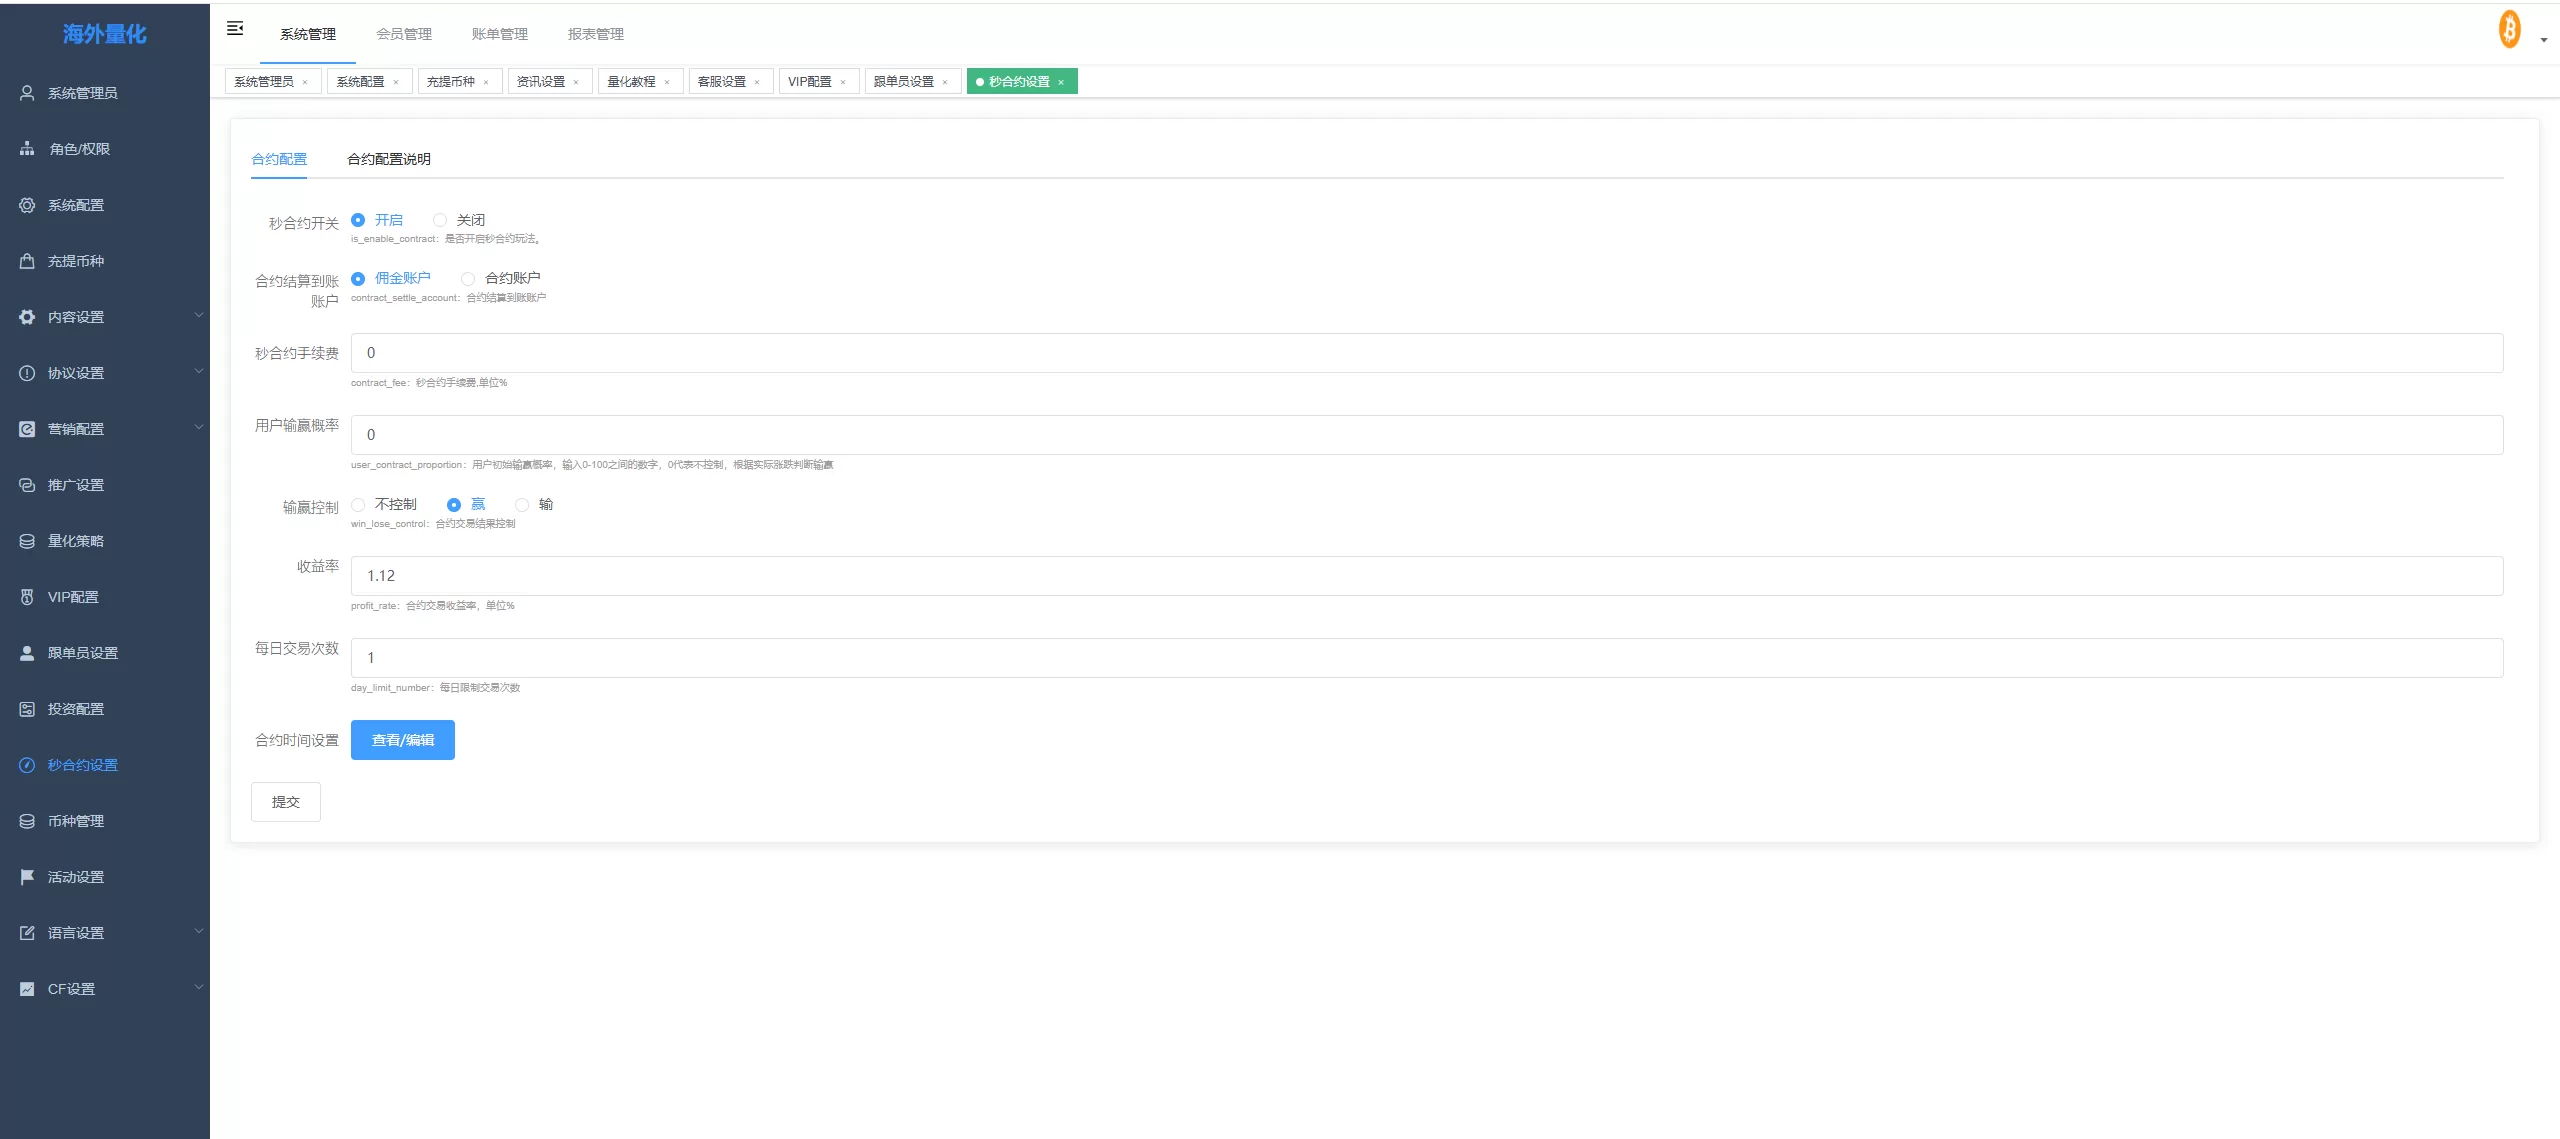Image resolution: width=2560 pixels, height=1139 pixels.
Task: Expand 营销配置 menu chevron
Action: [198, 428]
